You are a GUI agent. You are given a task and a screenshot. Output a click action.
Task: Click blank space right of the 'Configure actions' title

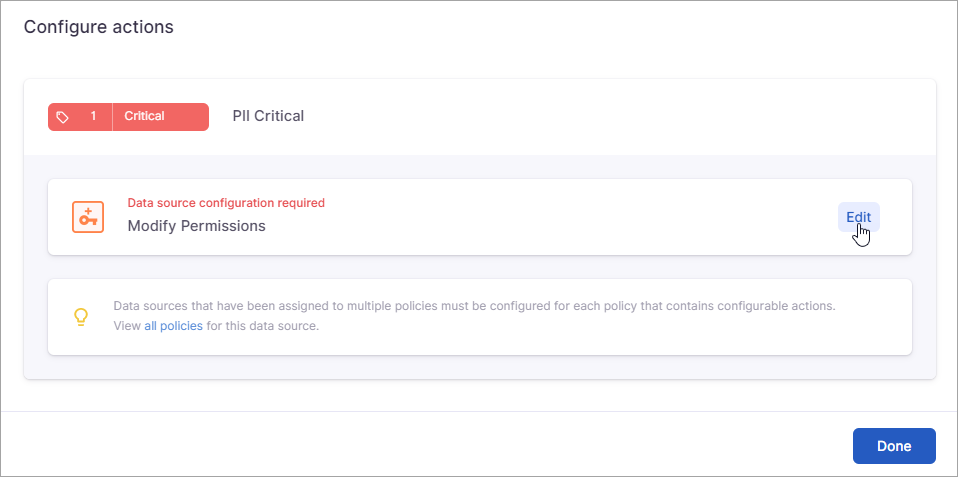550,27
